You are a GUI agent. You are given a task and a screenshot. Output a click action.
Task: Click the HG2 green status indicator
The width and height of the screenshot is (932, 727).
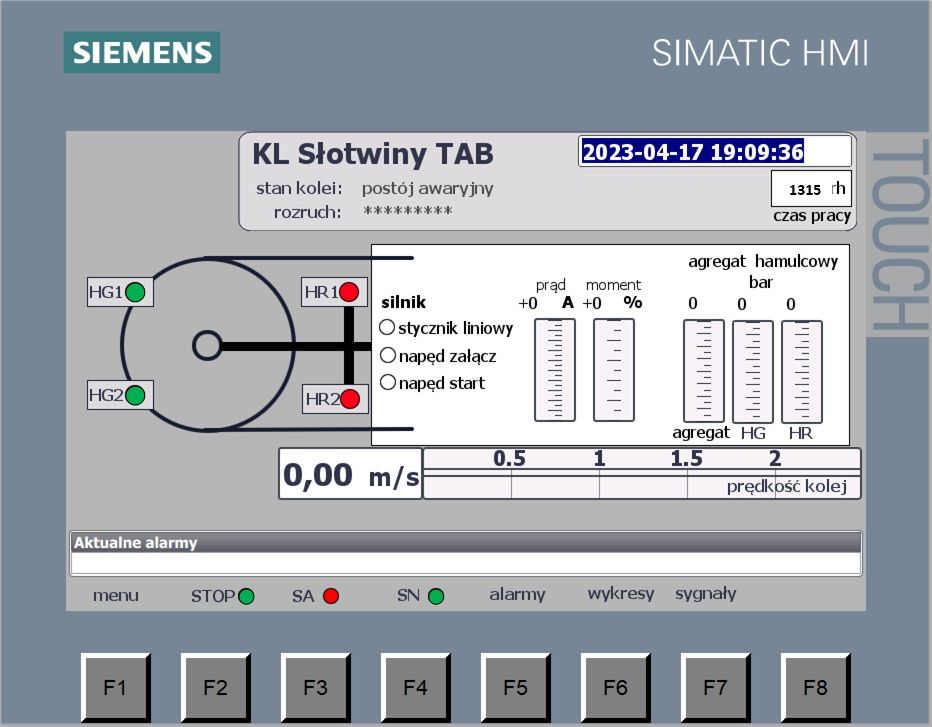coord(136,395)
